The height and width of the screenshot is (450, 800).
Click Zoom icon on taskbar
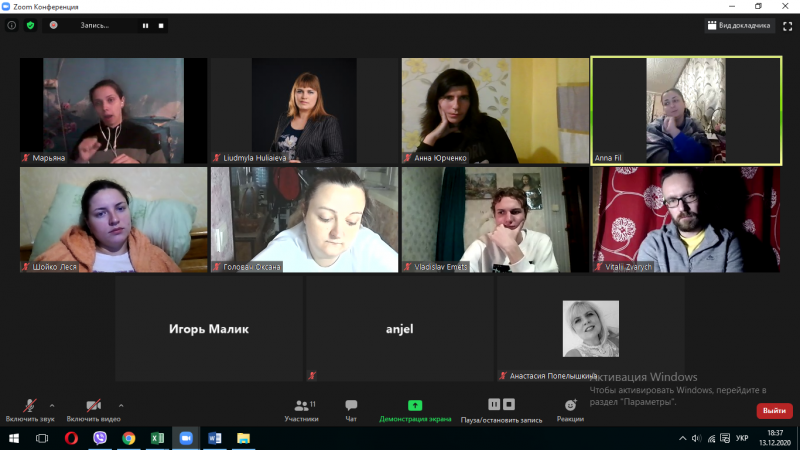186,438
